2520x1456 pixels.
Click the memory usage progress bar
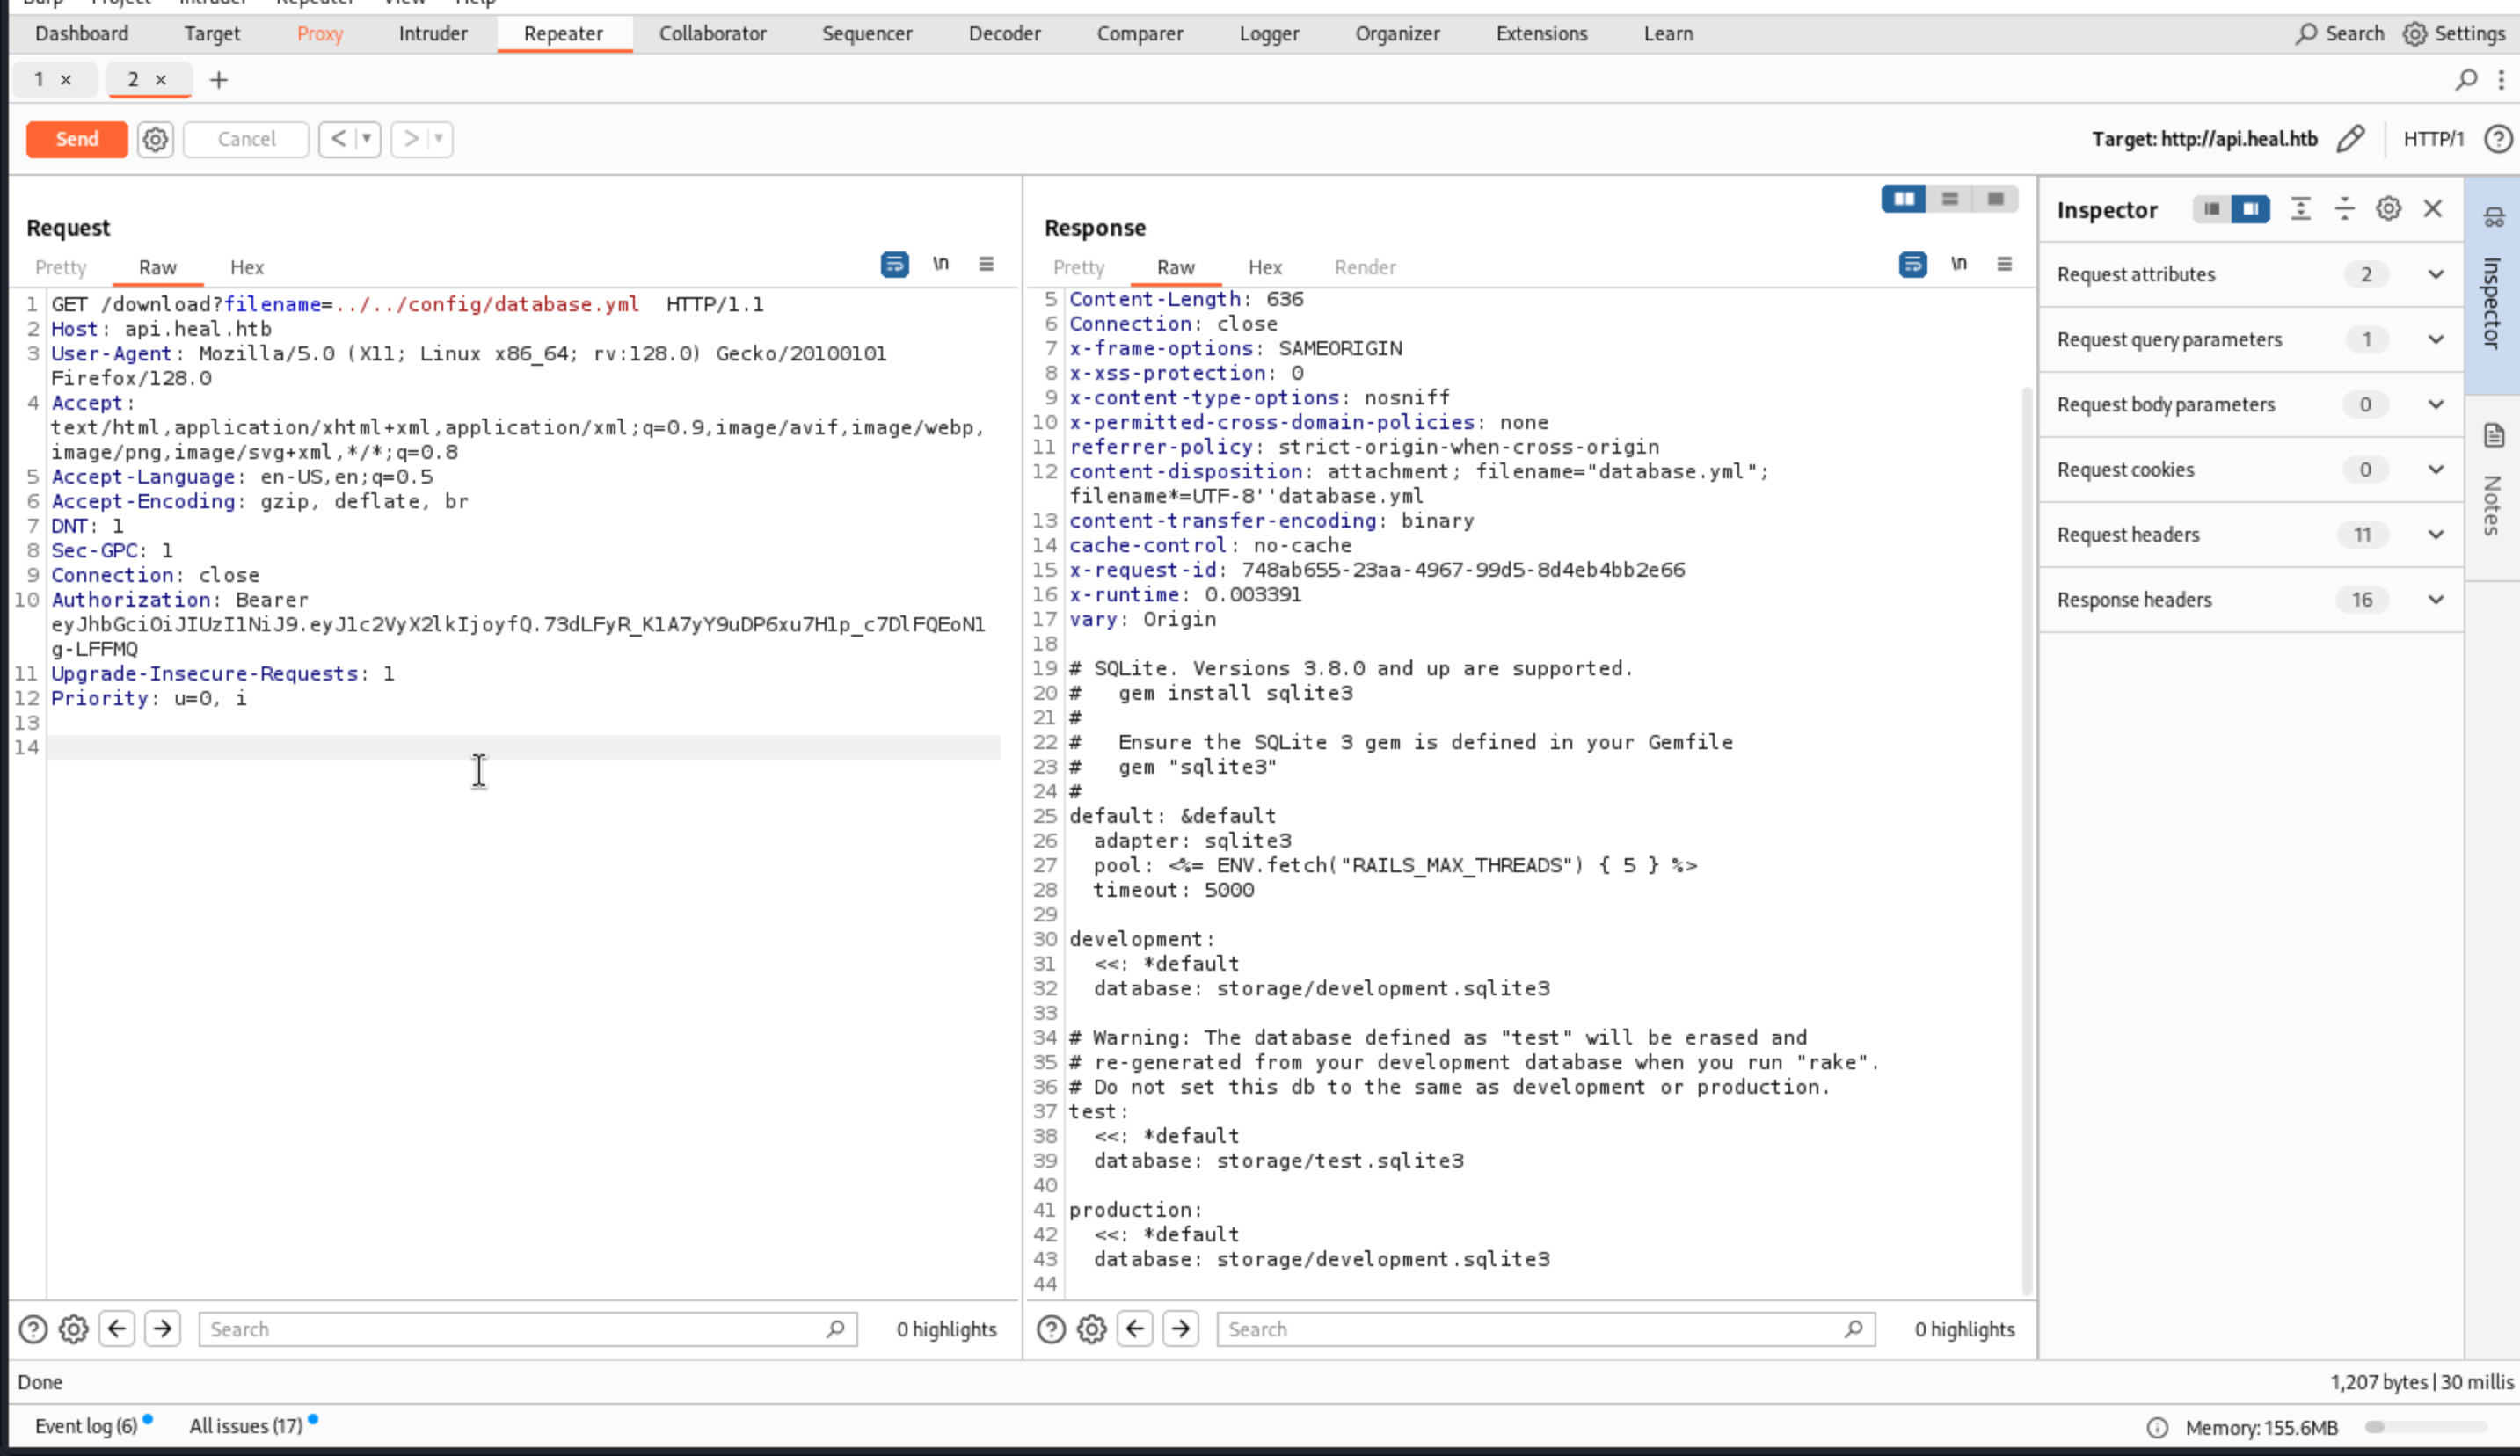click(x=2425, y=1428)
